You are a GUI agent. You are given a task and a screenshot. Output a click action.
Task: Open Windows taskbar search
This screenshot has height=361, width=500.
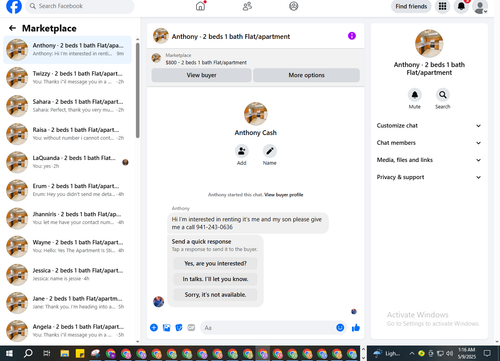pos(28,353)
